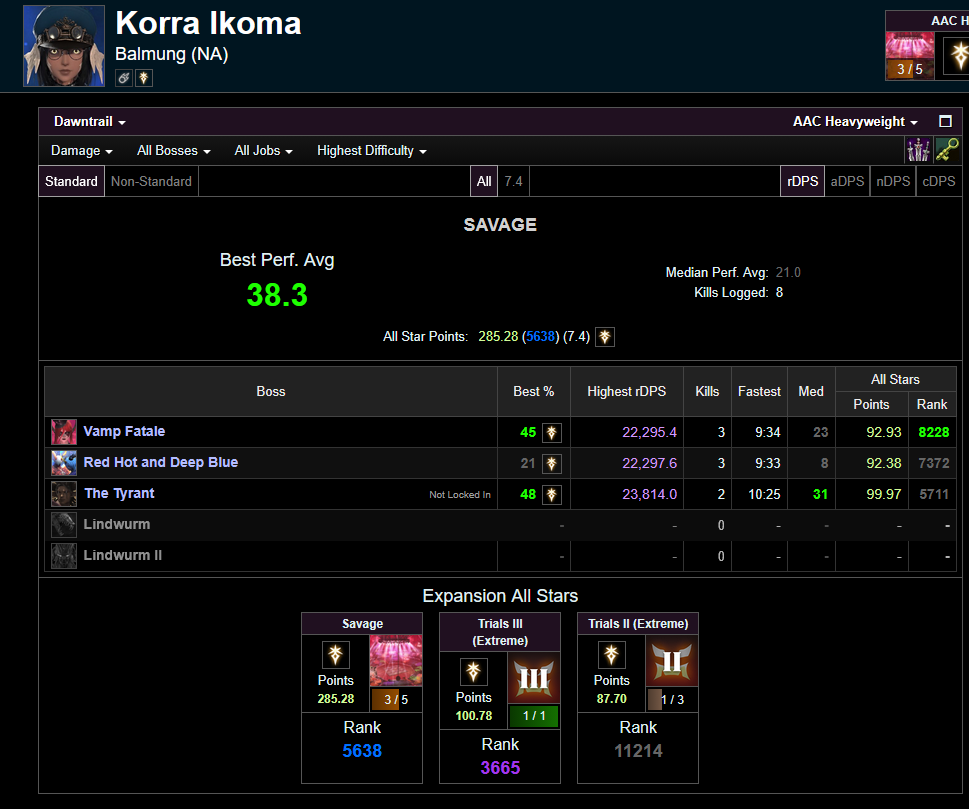Click the job icon in Red Hot and Deep Blue's Best % cell
This screenshot has width=969, height=809.
click(552, 464)
